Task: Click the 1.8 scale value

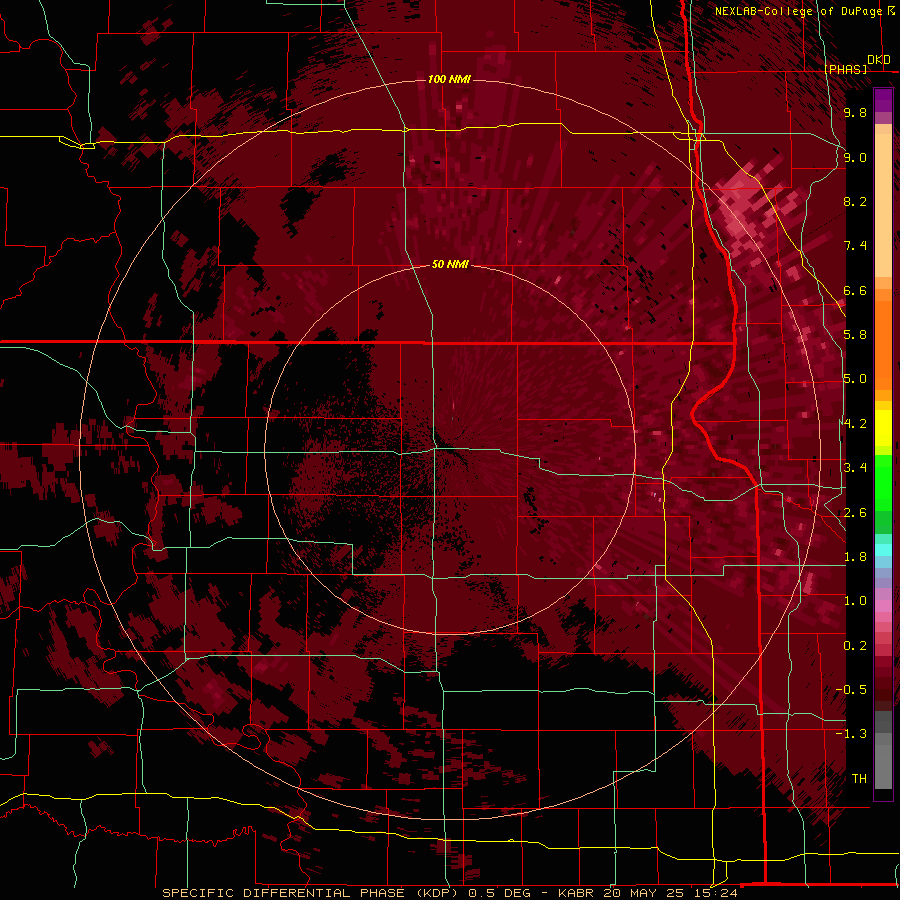Action: [x=855, y=557]
